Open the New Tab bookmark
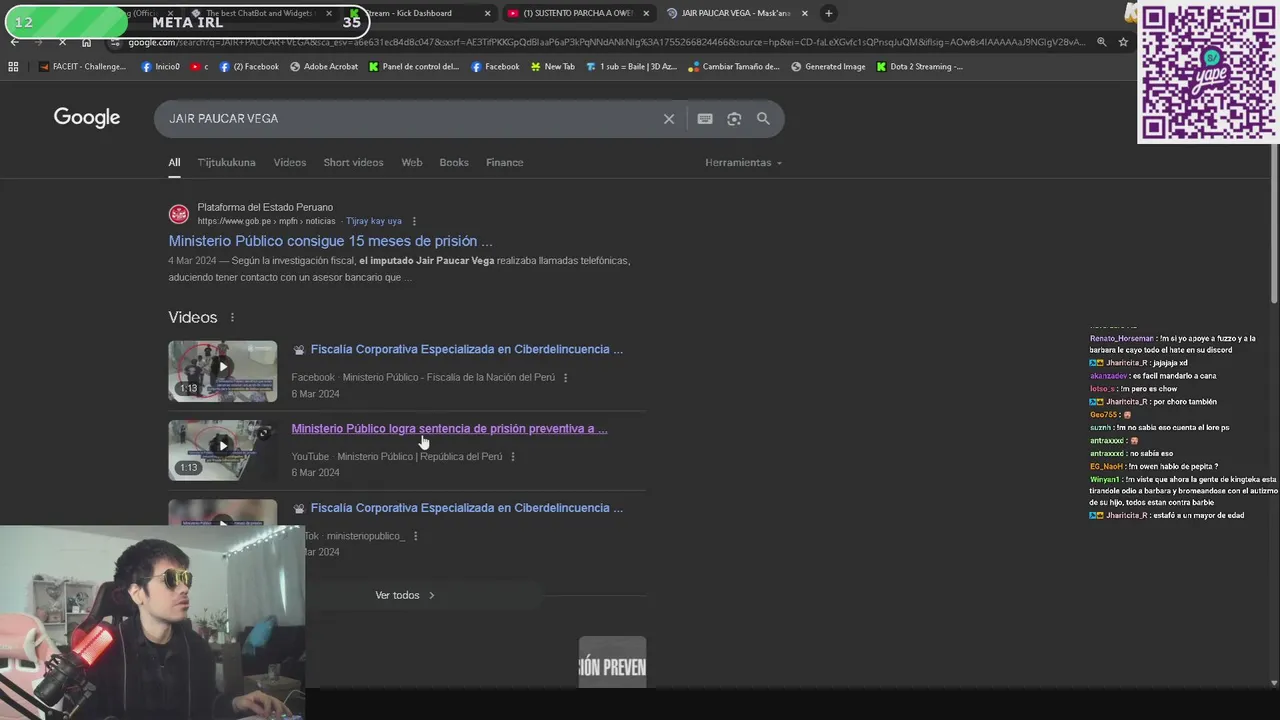Screen dimensions: 1280x720 [552, 67]
